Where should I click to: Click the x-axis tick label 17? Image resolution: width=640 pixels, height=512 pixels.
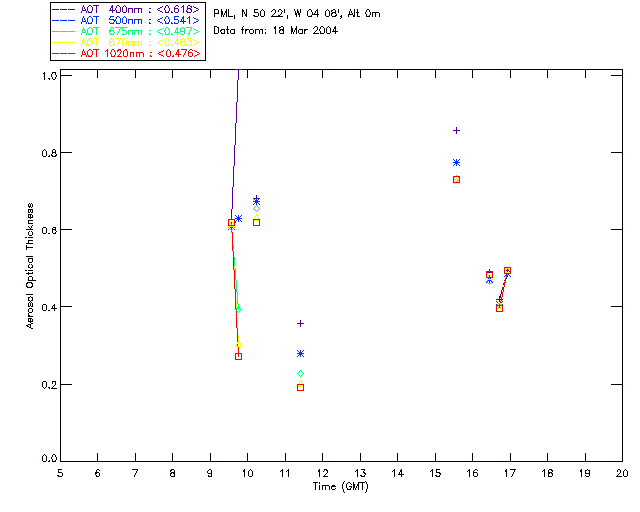pyautogui.click(x=510, y=473)
